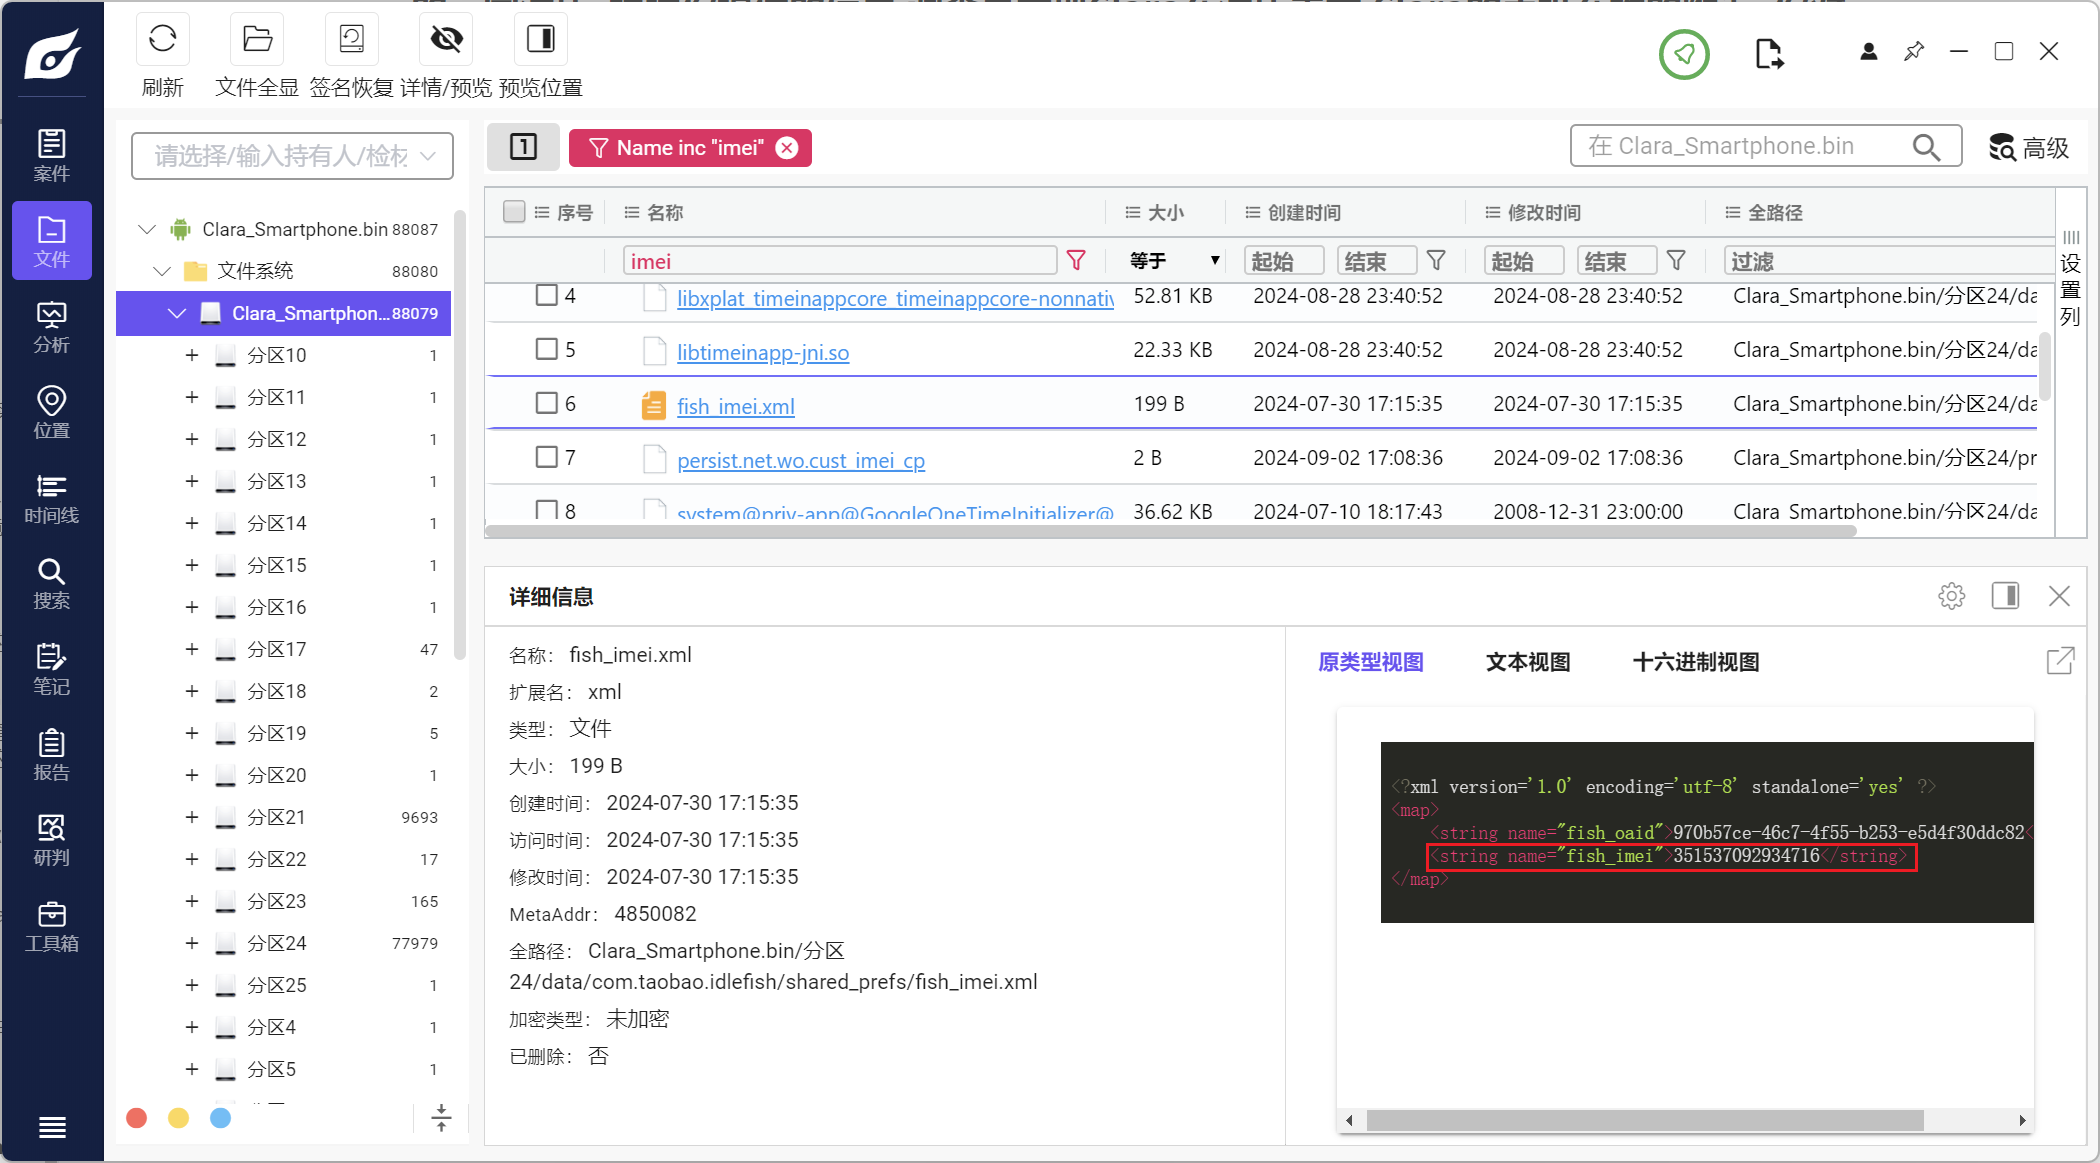The height and width of the screenshot is (1163, 2100).
Task: Click the 签名恢复 toolbar icon
Action: pyautogui.click(x=352, y=39)
